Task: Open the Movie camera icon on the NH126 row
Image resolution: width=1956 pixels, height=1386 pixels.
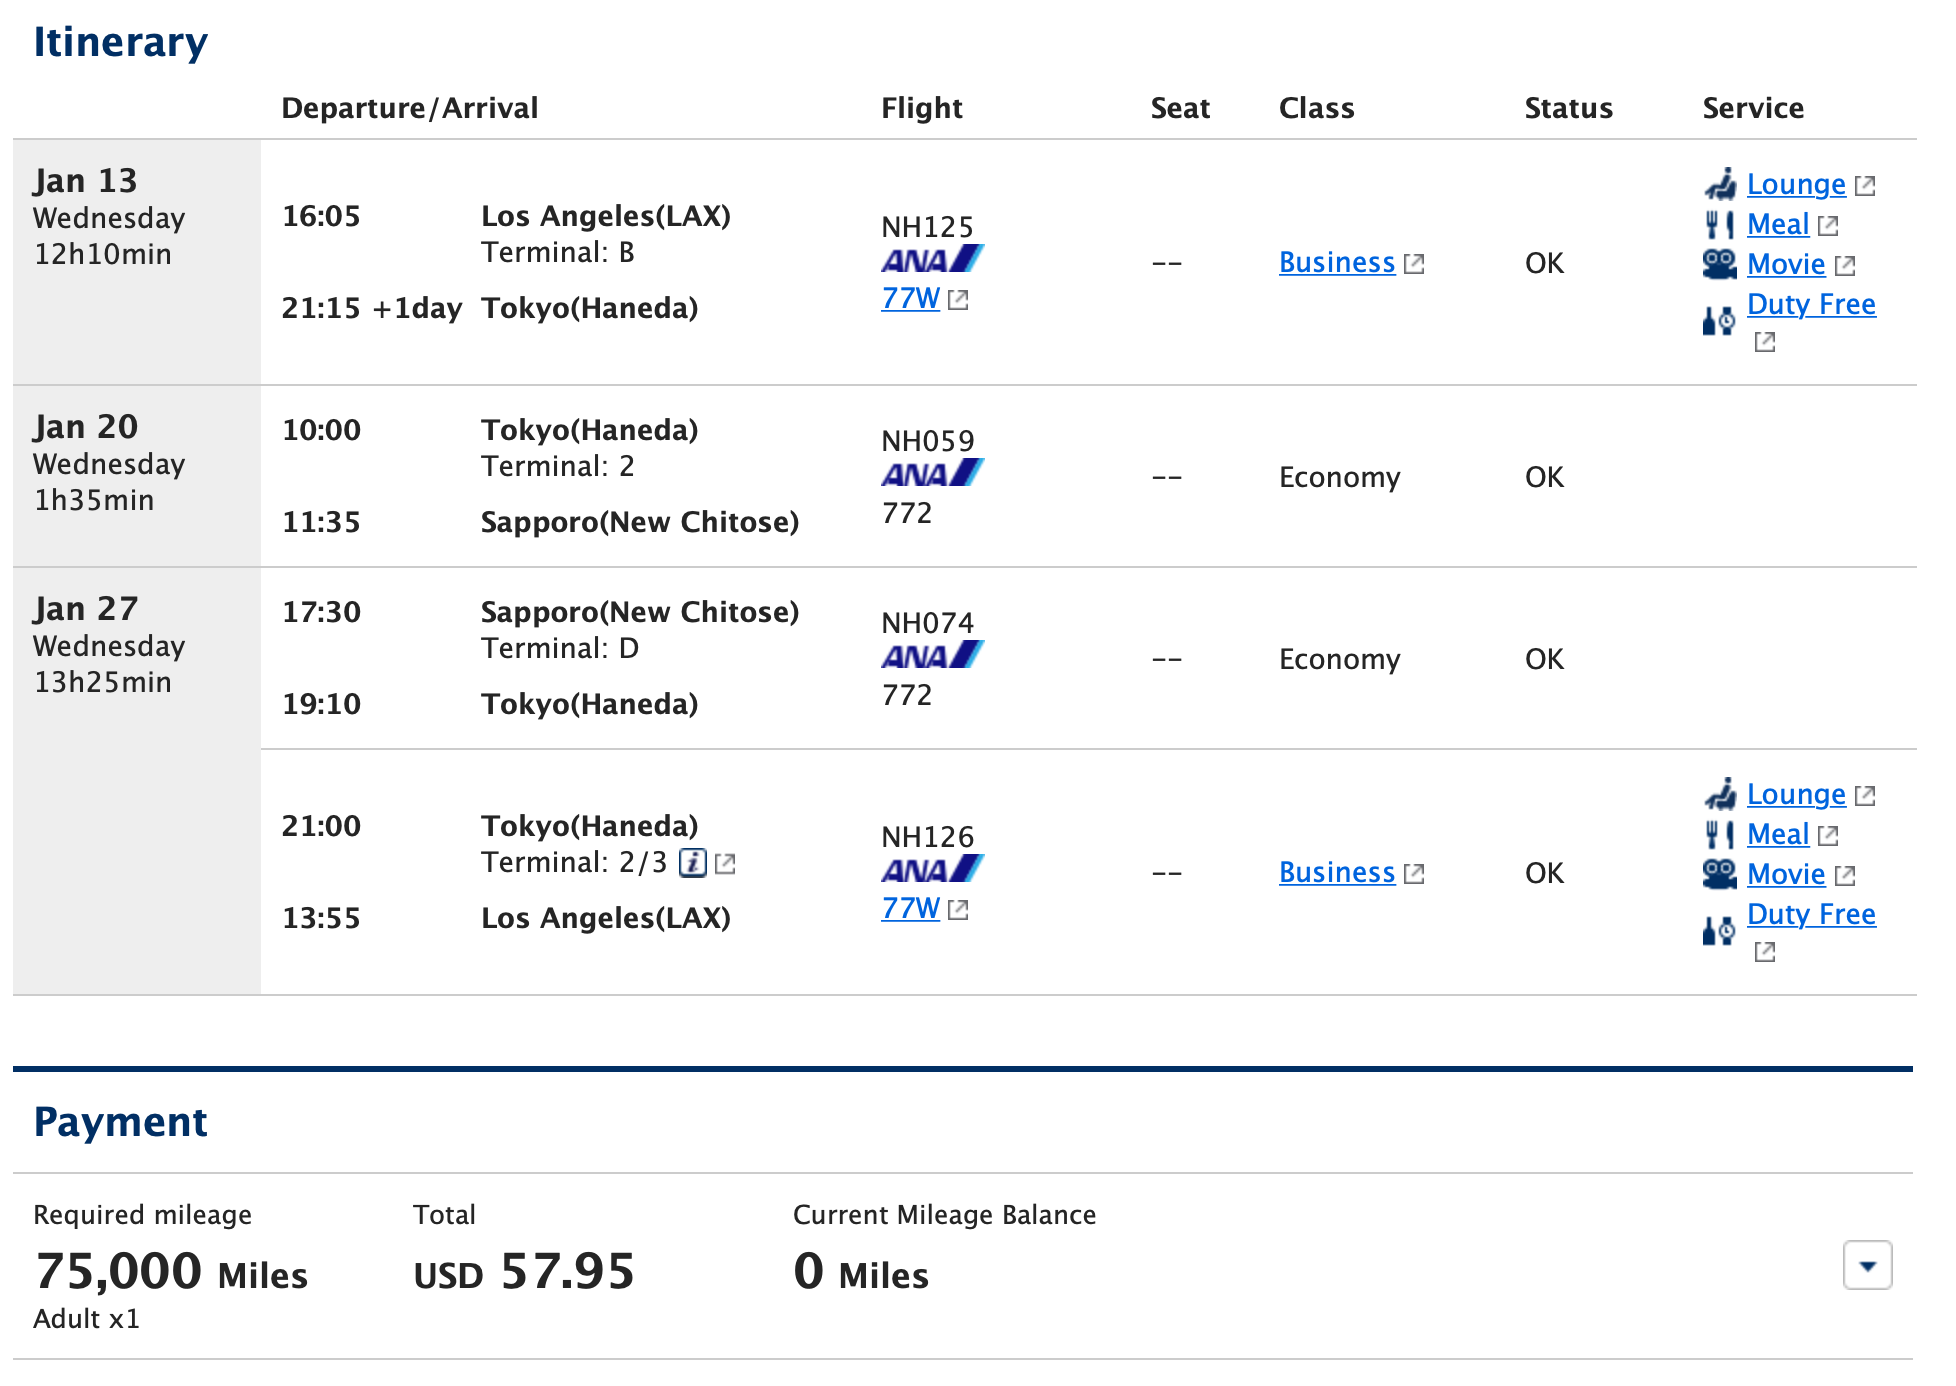Action: [x=1719, y=873]
